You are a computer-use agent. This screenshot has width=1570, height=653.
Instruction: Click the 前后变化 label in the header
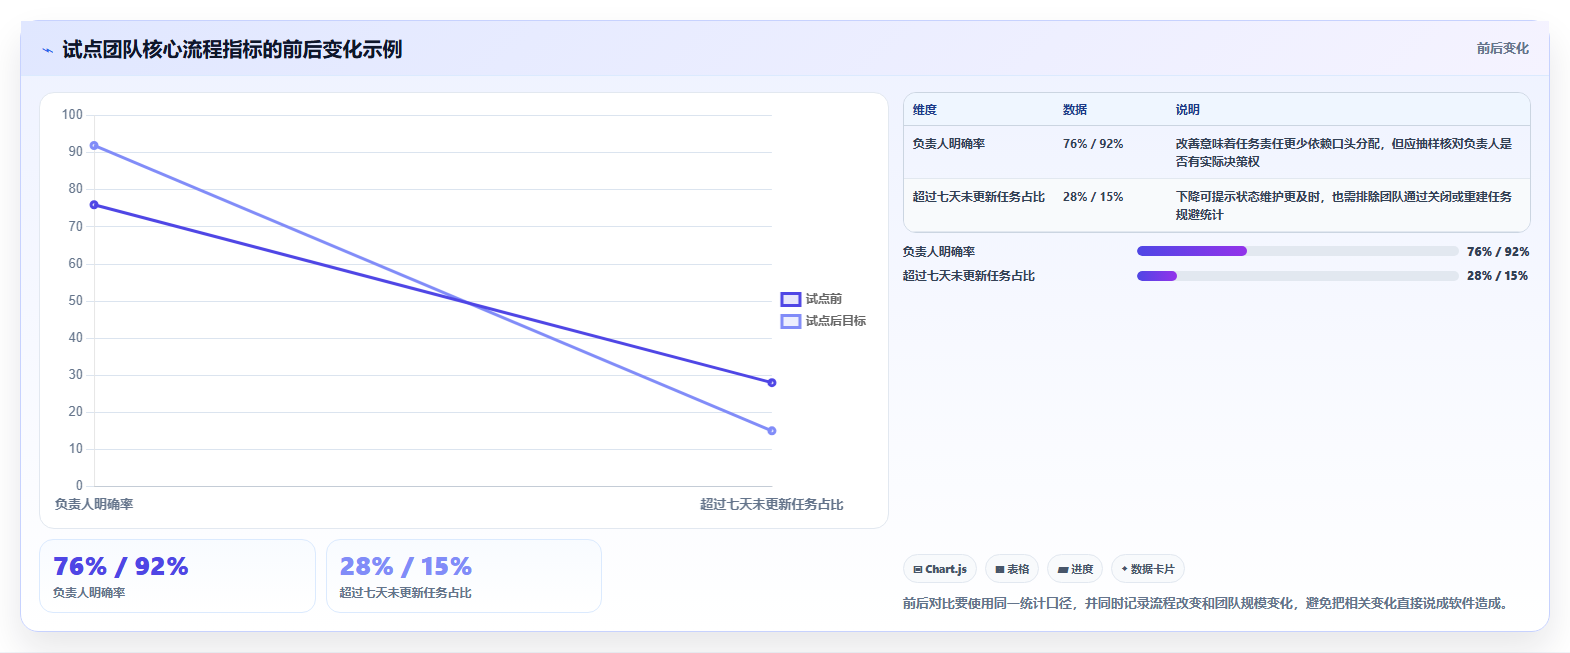point(1502,48)
